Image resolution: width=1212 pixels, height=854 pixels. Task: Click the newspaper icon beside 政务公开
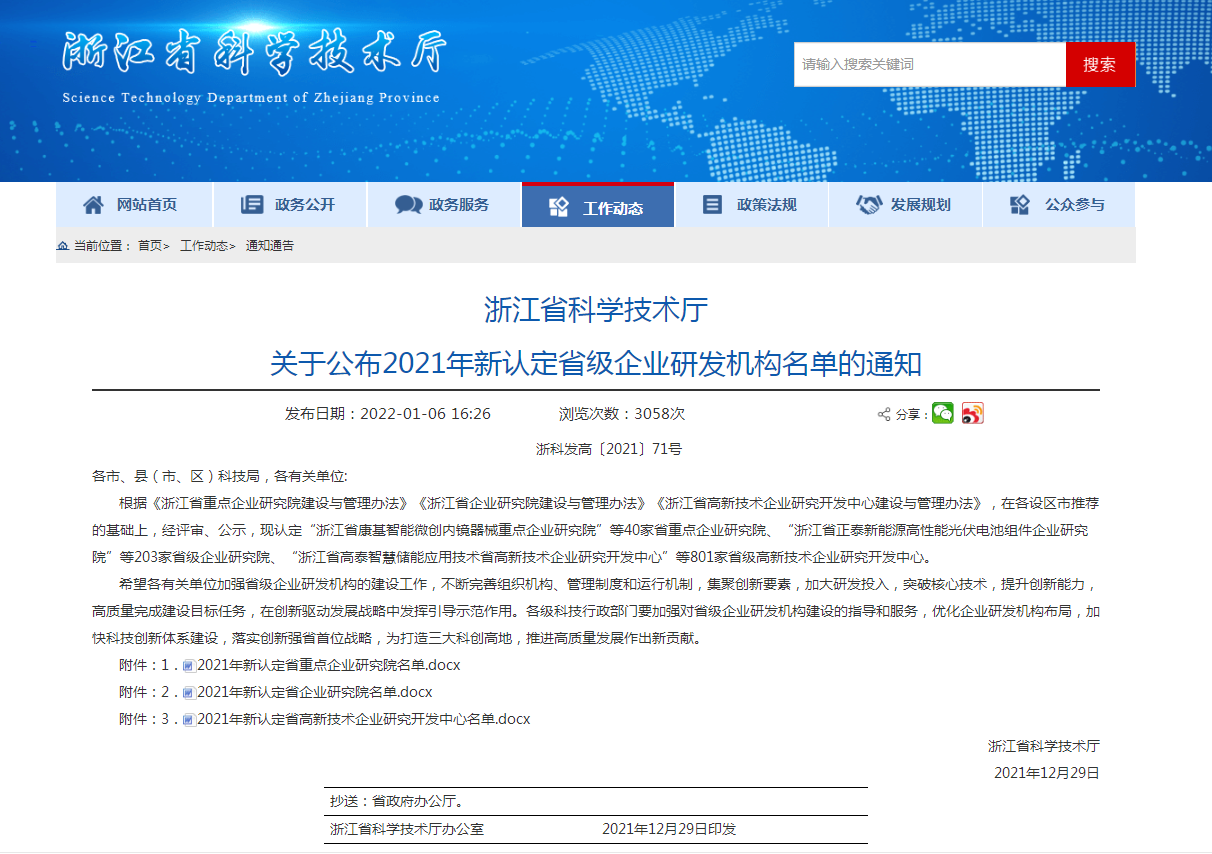pyautogui.click(x=251, y=205)
